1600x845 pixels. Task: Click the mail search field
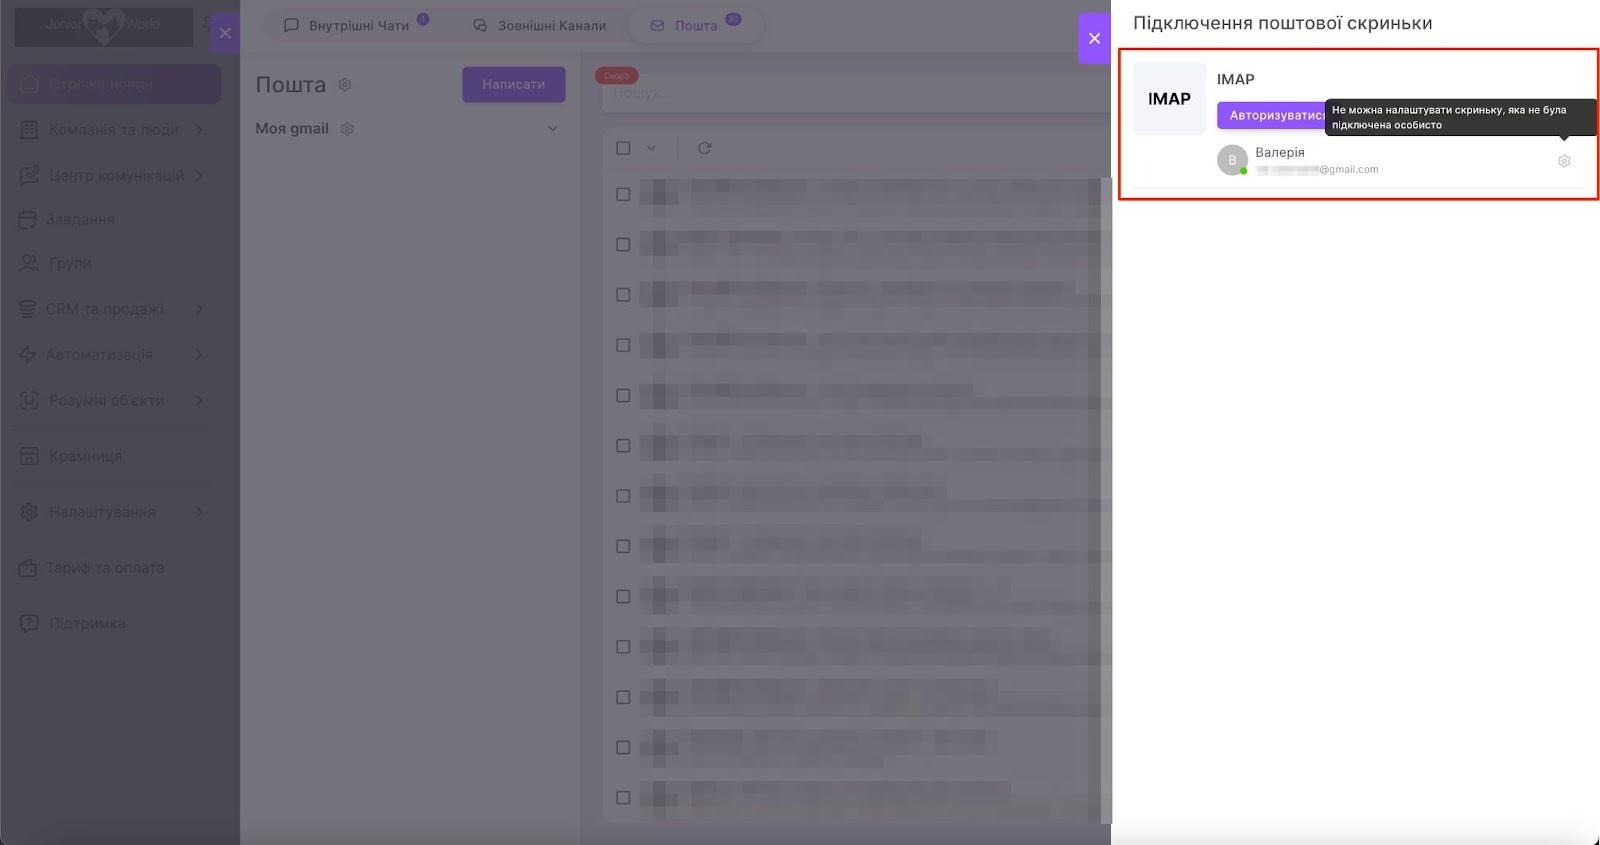coord(855,93)
